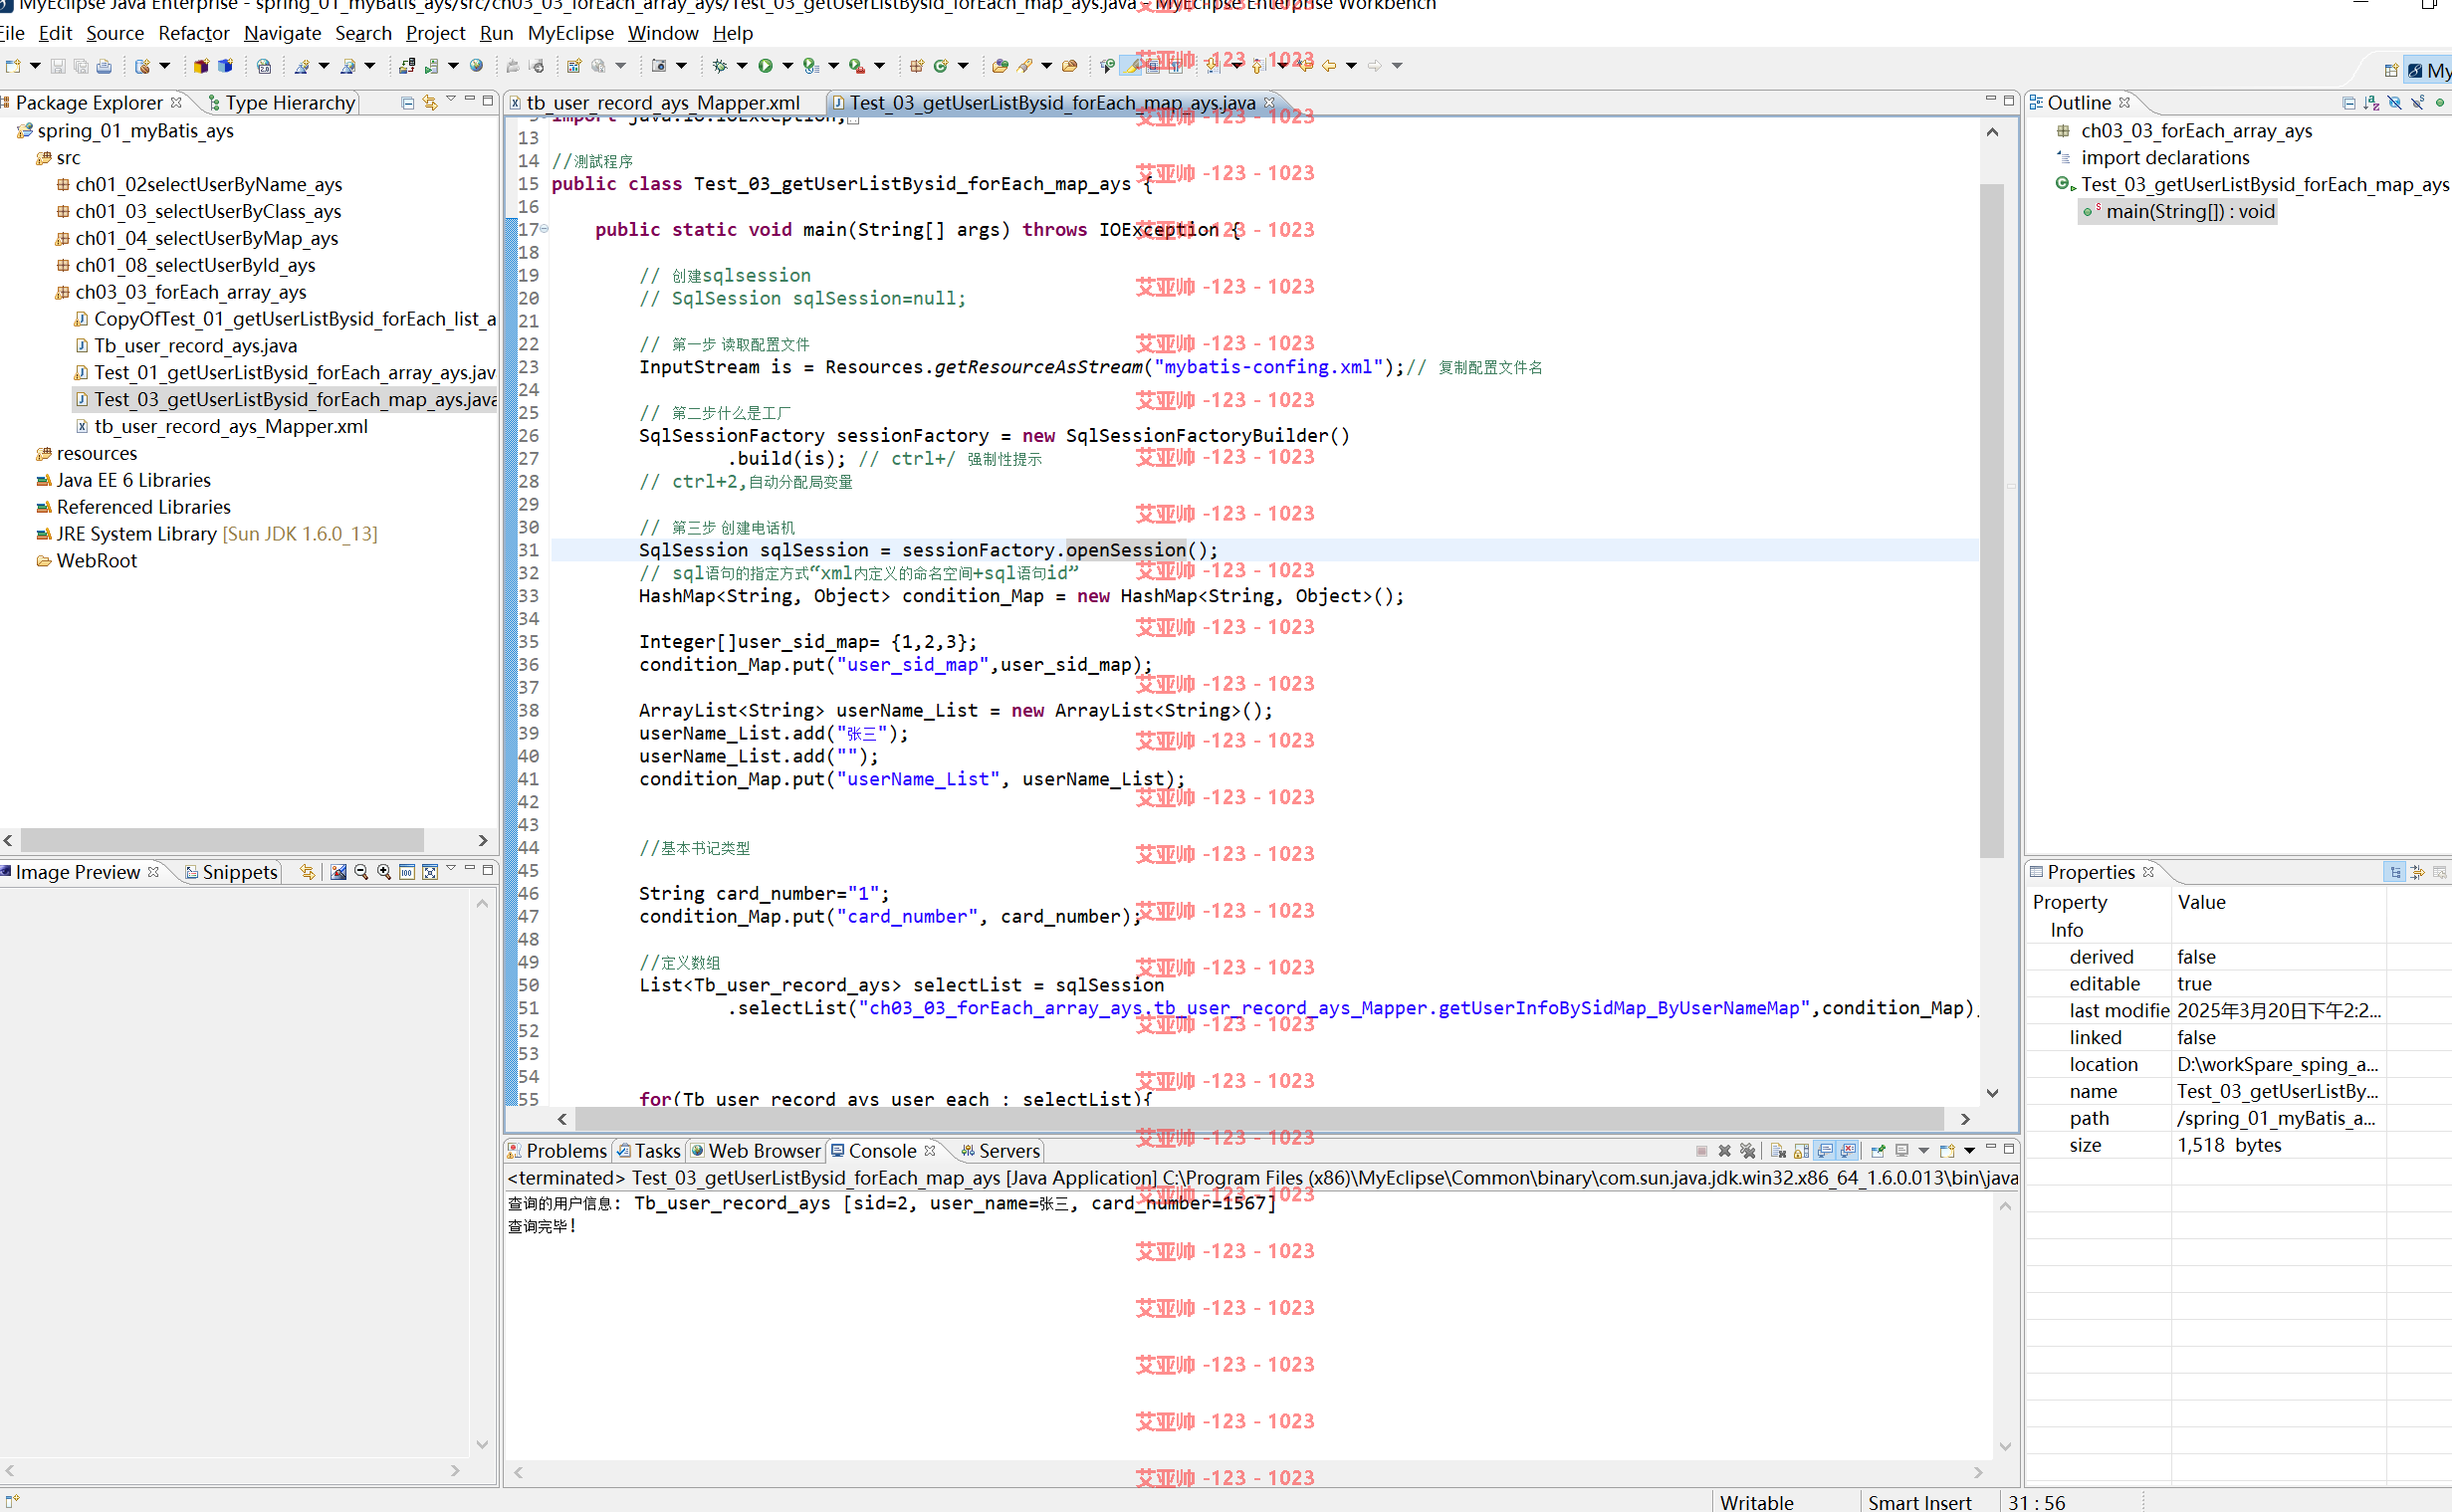Click the editor vertical scrollbar thumb
This screenshot has height=1512, width=2452.
pos(1992,520)
